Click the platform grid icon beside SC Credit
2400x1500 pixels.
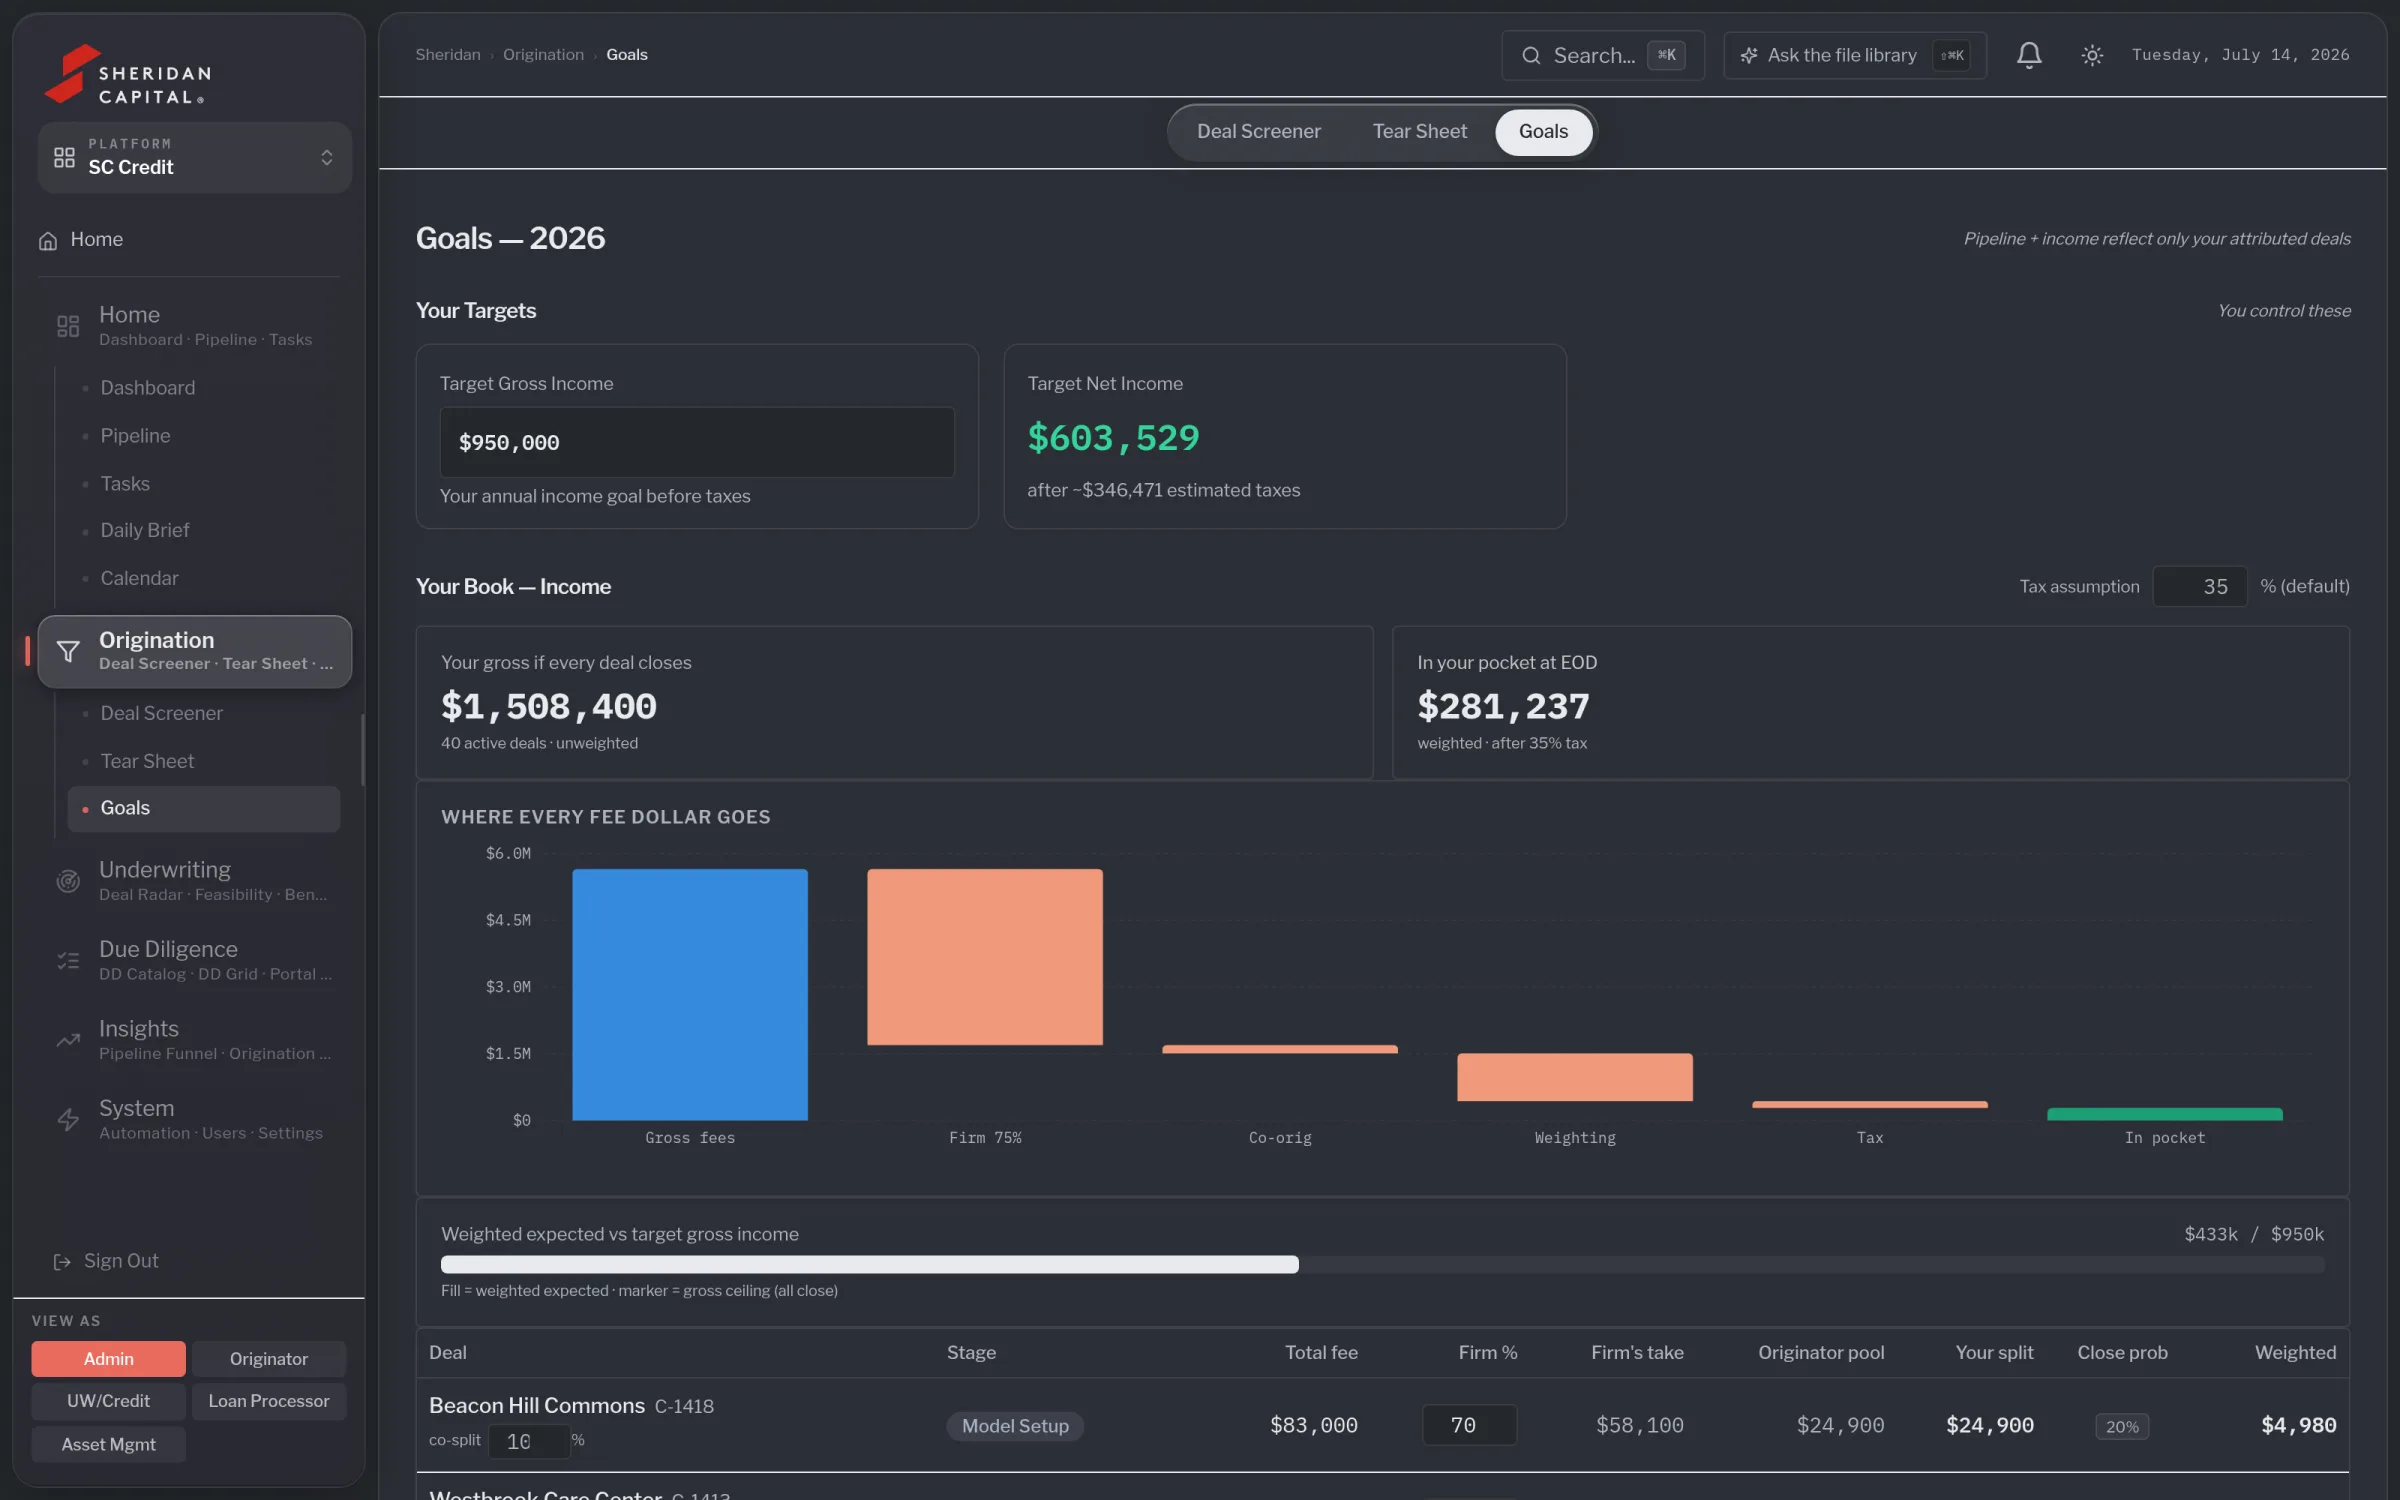pos(64,157)
